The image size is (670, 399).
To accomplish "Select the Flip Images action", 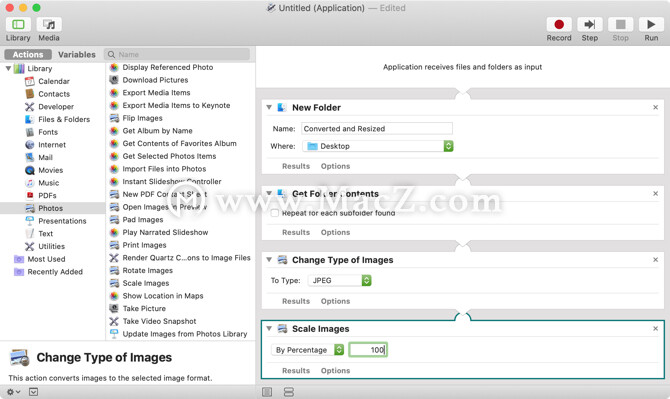I will (142, 118).
